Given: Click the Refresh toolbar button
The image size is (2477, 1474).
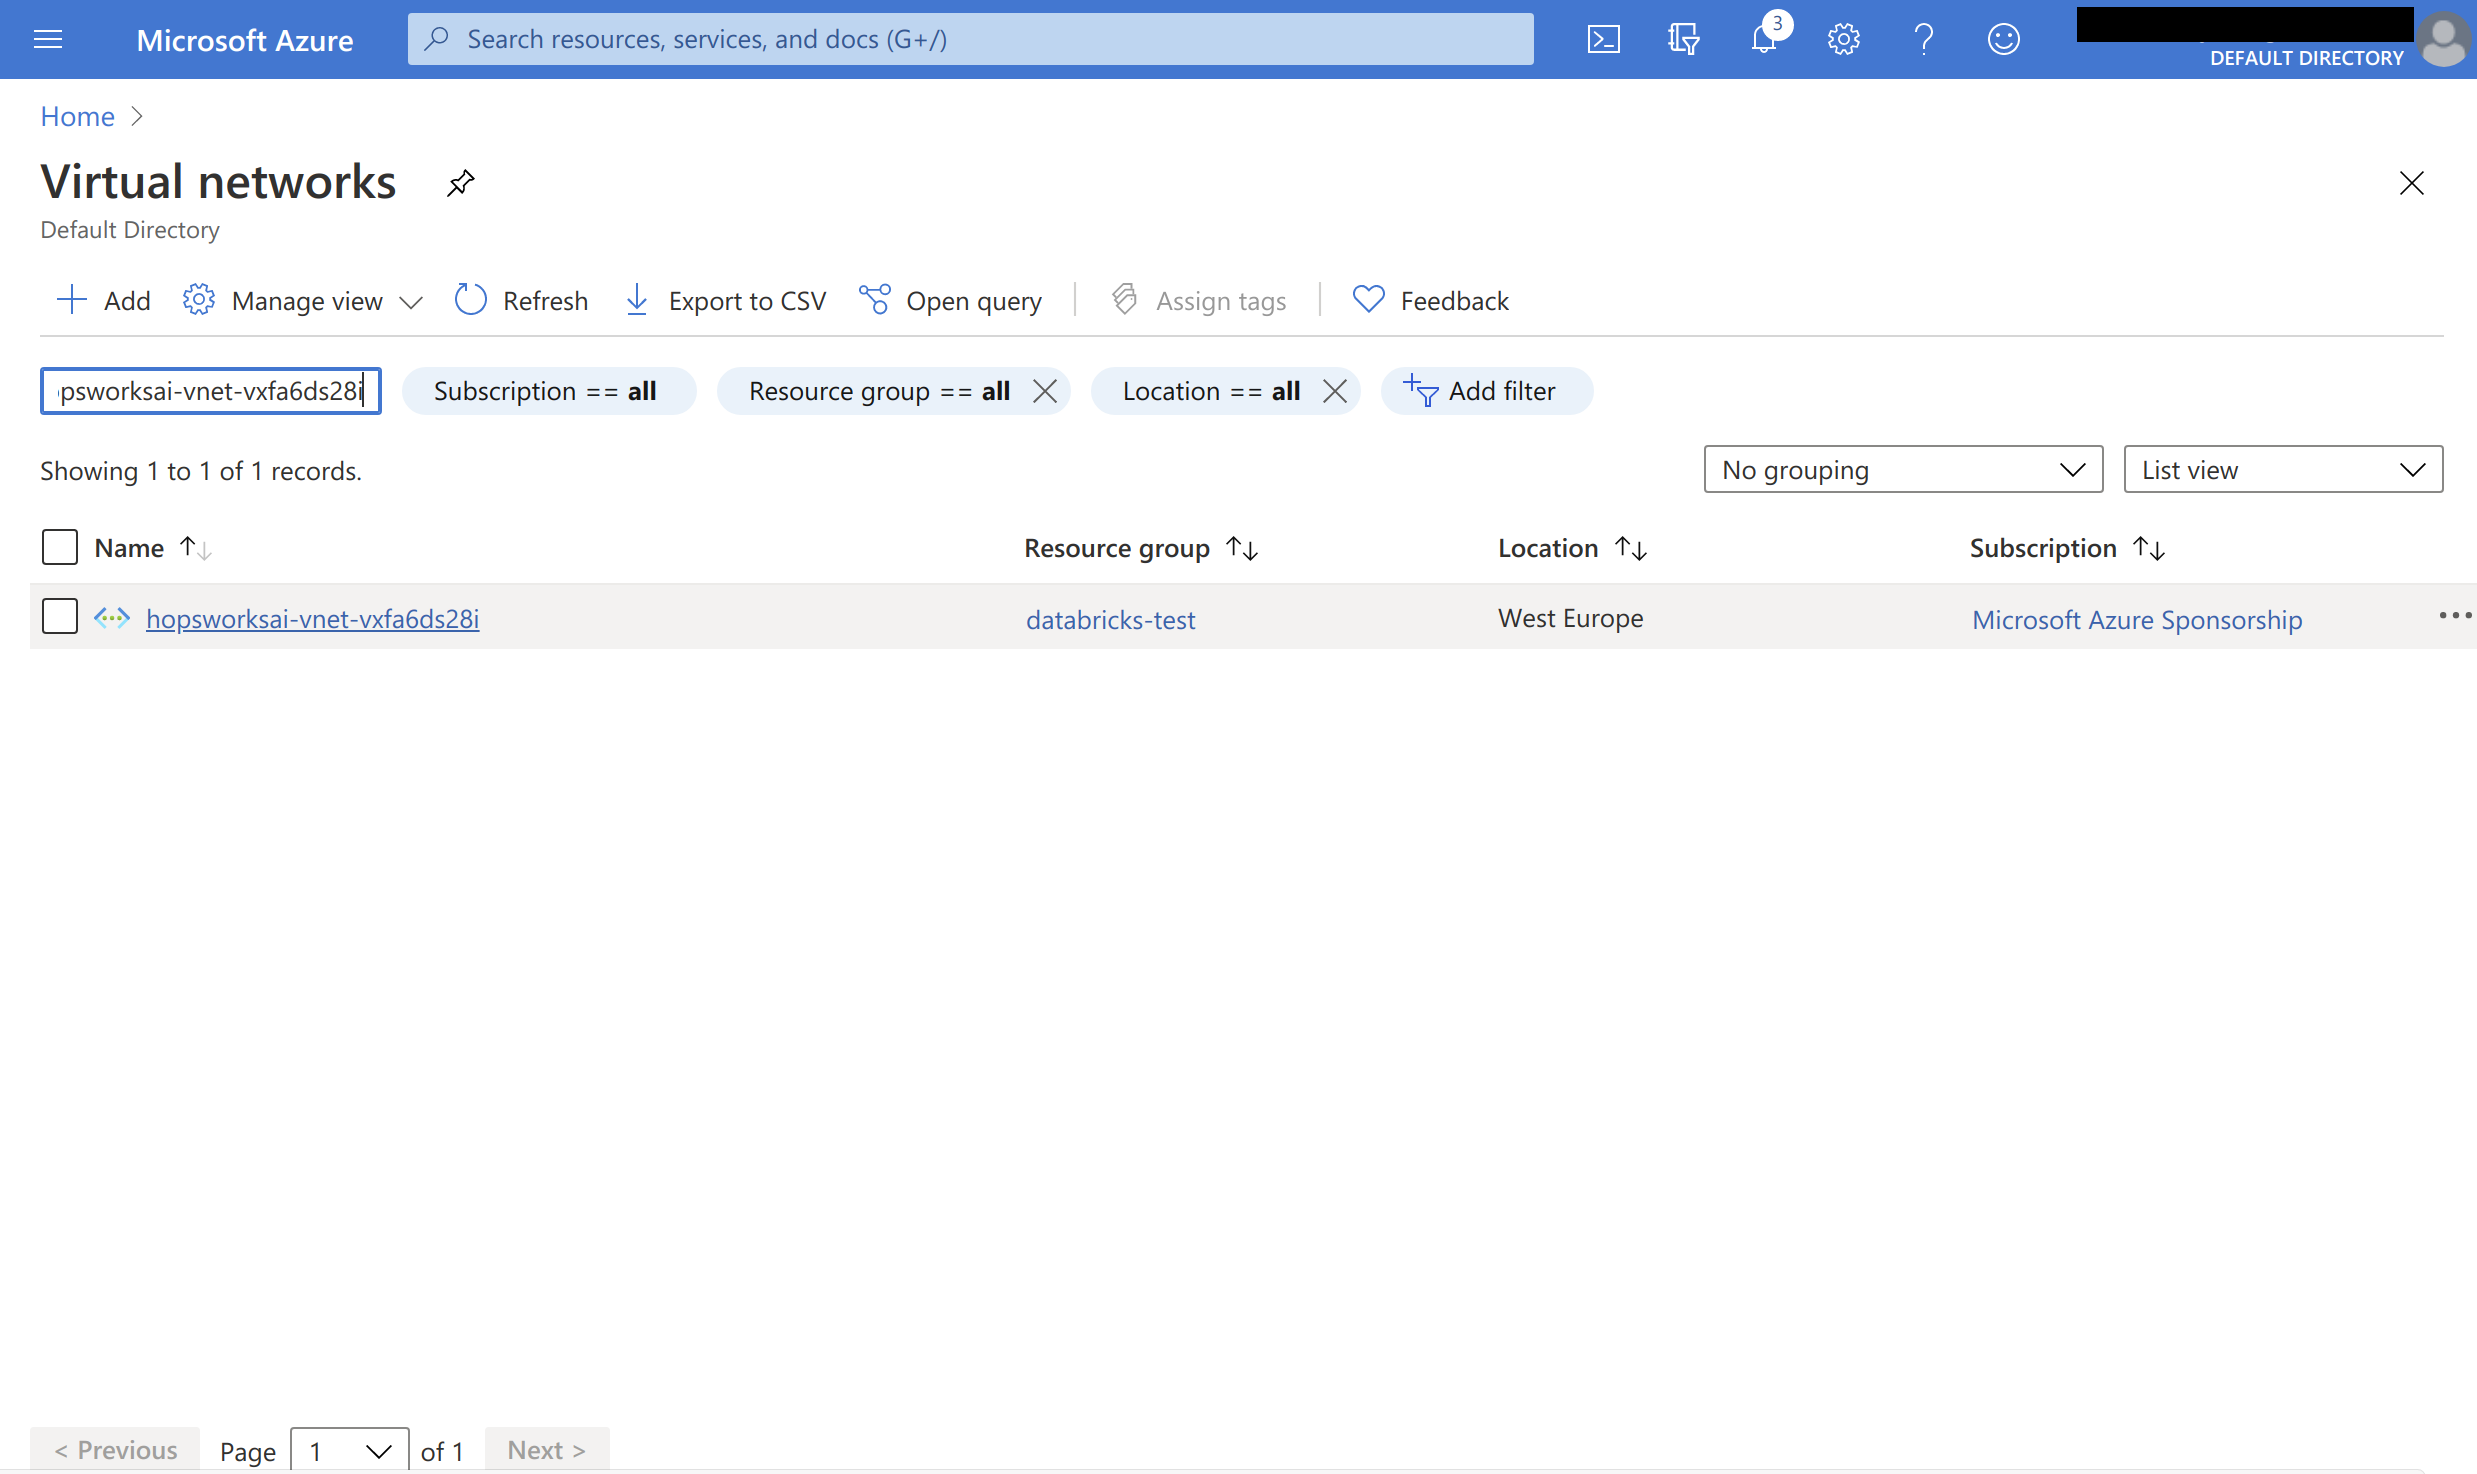Looking at the screenshot, I should (x=521, y=300).
